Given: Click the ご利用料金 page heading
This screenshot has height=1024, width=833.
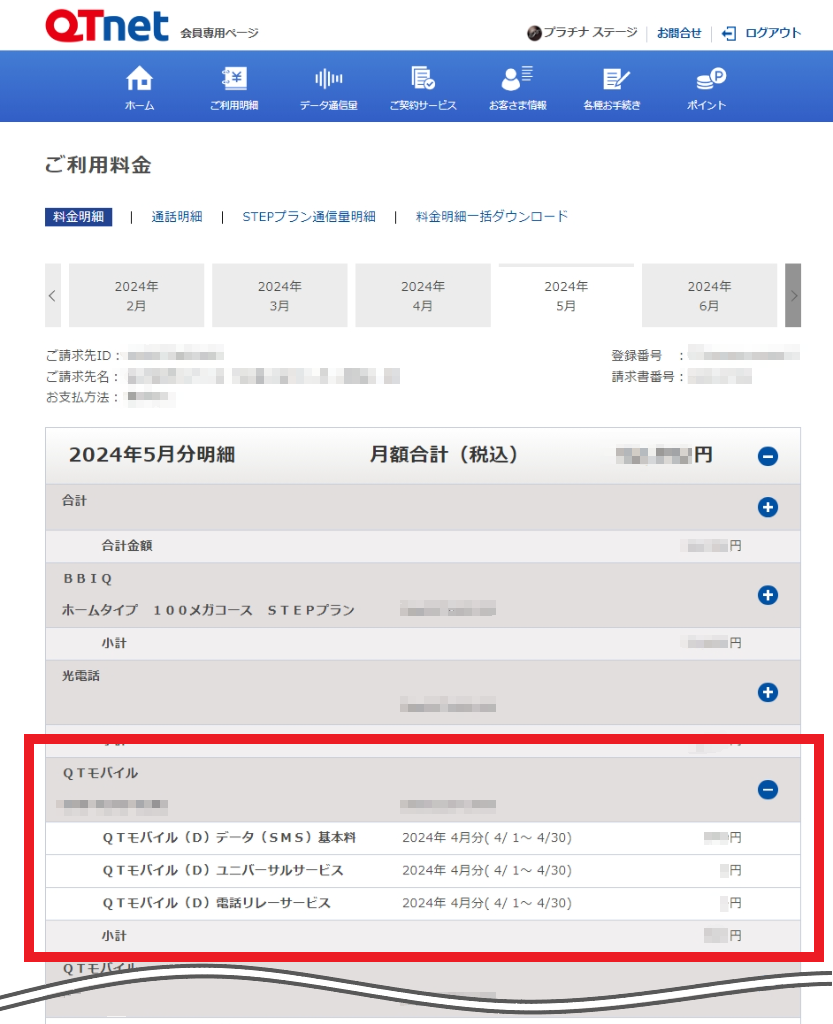Looking at the screenshot, I should coord(98,165).
